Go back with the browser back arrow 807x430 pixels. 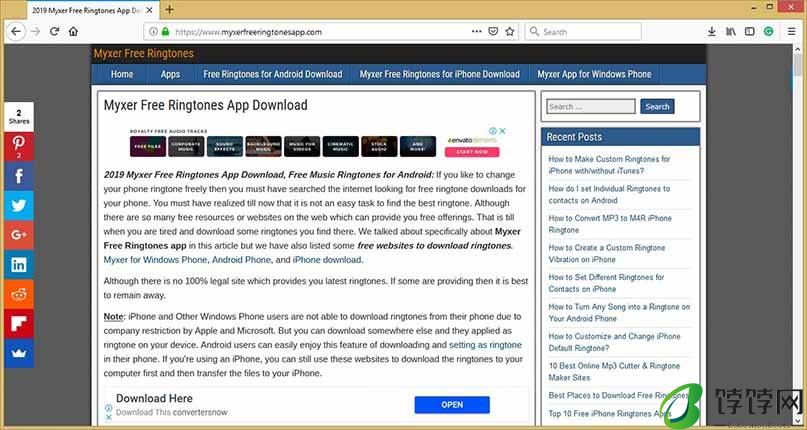click(x=16, y=31)
